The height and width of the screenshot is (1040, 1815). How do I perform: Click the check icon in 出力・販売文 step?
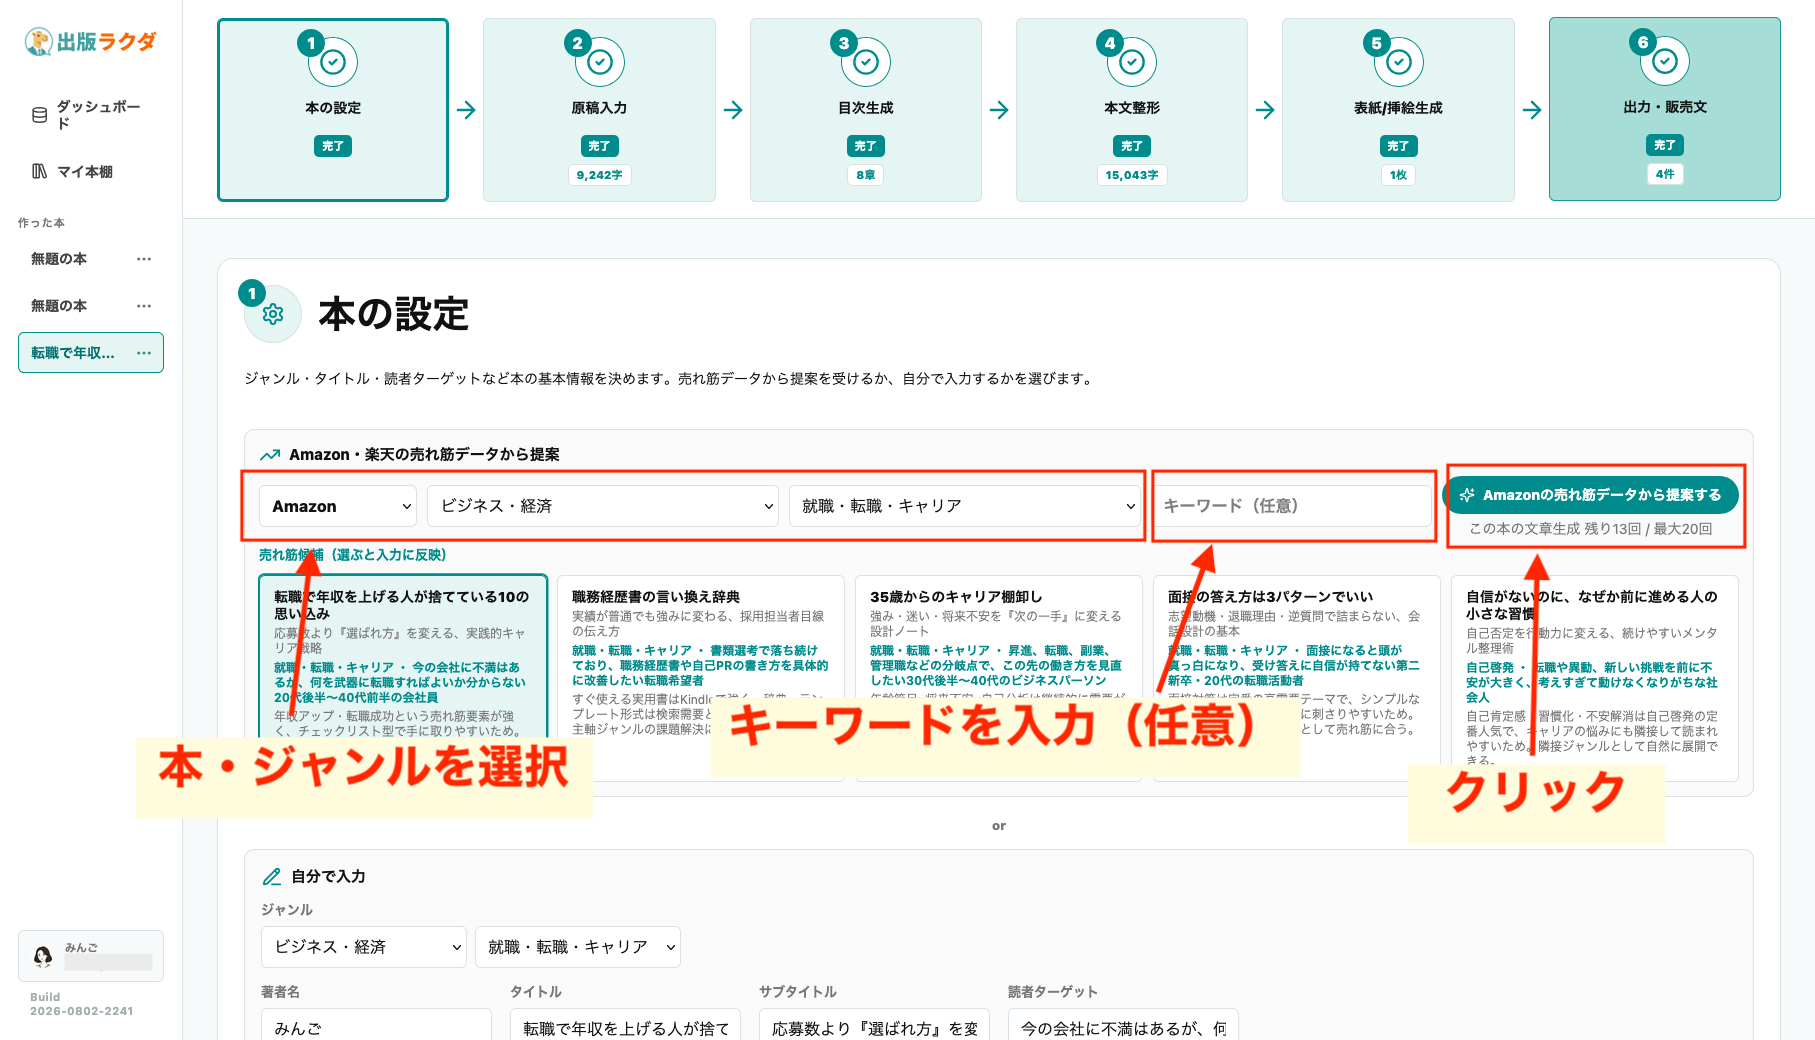(1665, 61)
